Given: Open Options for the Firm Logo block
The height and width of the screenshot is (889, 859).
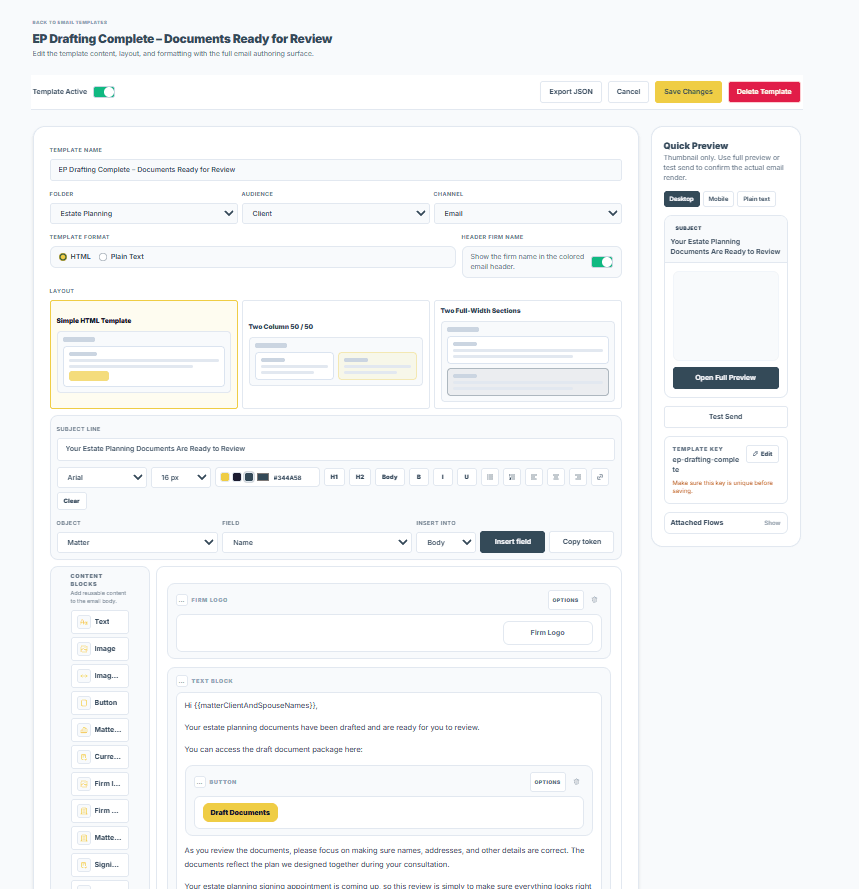Looking at the screenshot, I should coord(566,600).
